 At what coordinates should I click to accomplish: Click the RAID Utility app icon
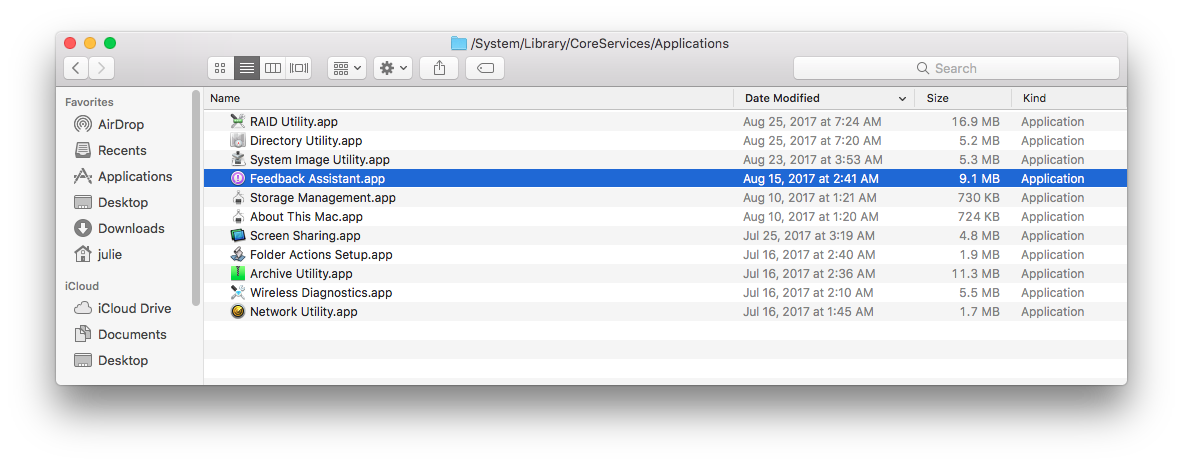point(238,122)
